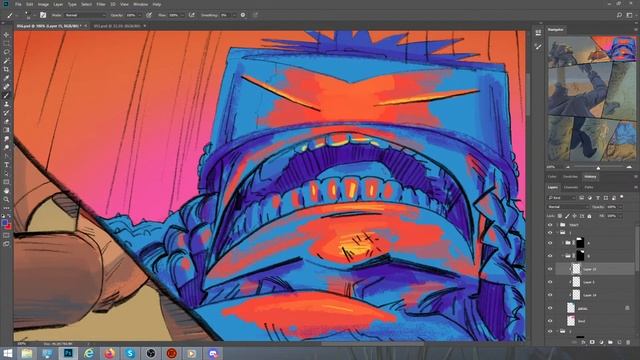Open File Explorer from taskbar
This screenshot has width=640, height=360.
[27, 353]
